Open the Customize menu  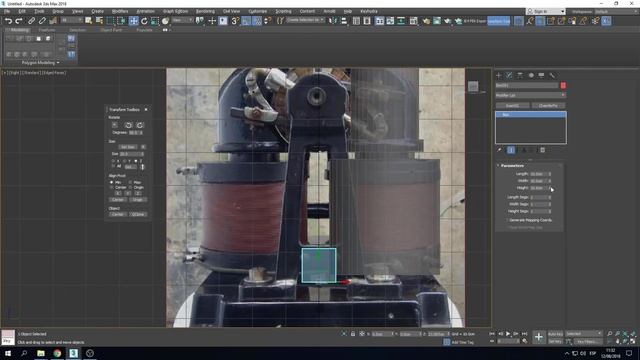coord(258,11)
